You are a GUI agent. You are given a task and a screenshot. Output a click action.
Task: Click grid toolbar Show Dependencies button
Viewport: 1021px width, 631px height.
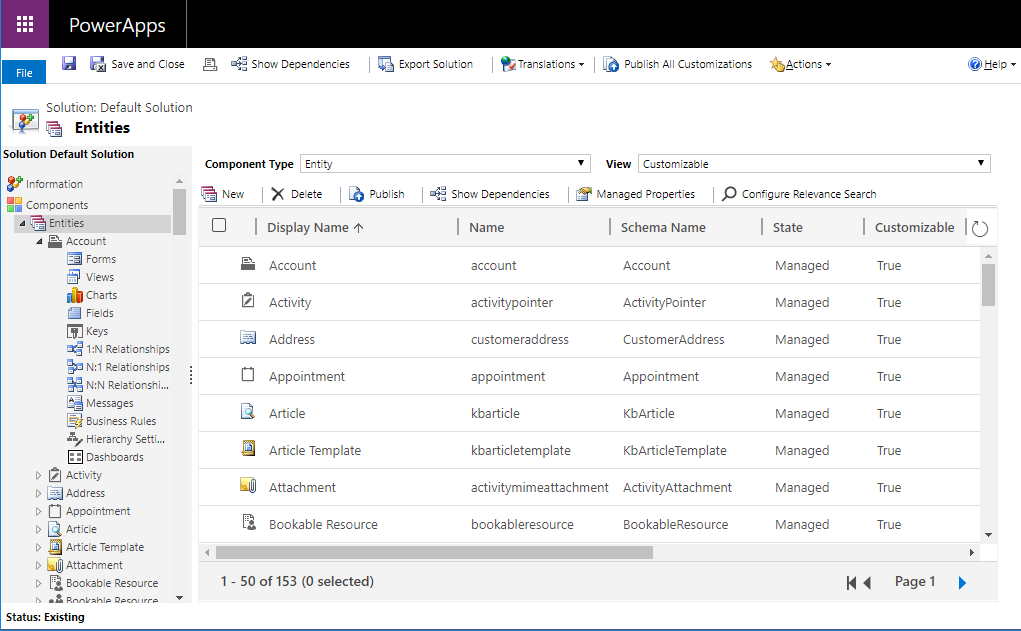[490, 194]
